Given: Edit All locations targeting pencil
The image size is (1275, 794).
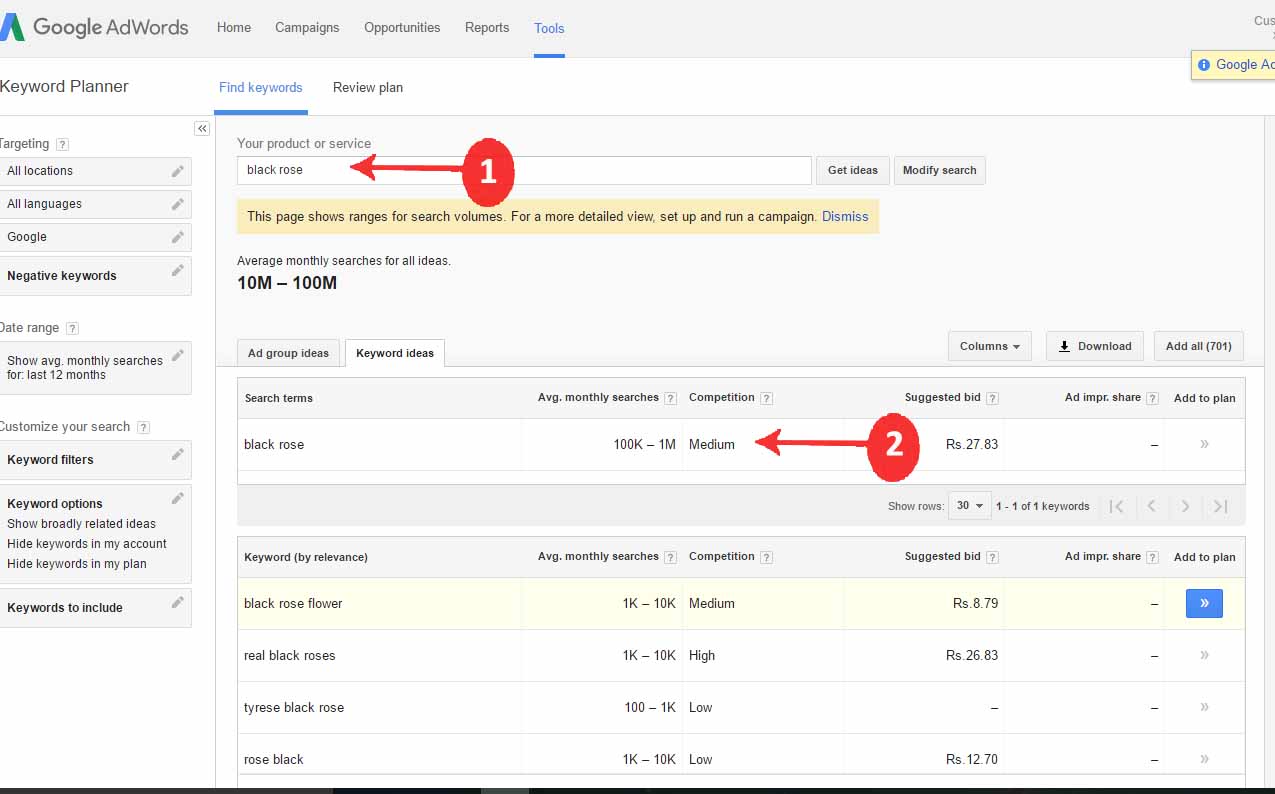Looking at the screenshot, I should 177,171.
